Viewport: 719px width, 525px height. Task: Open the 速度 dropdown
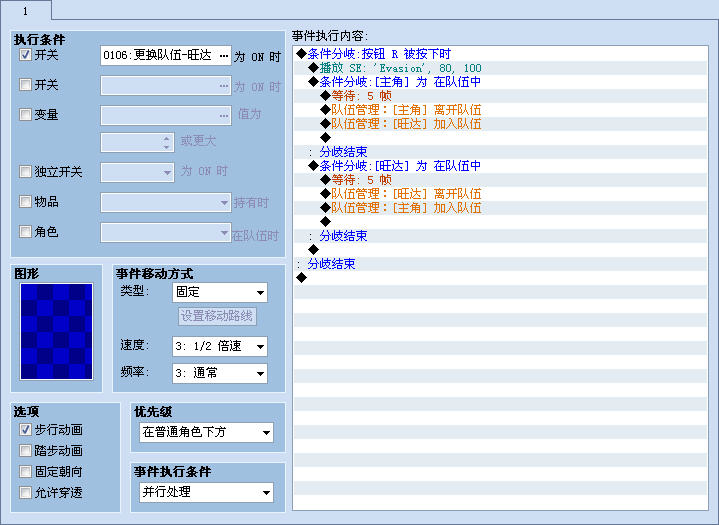(x=220, y=346)
